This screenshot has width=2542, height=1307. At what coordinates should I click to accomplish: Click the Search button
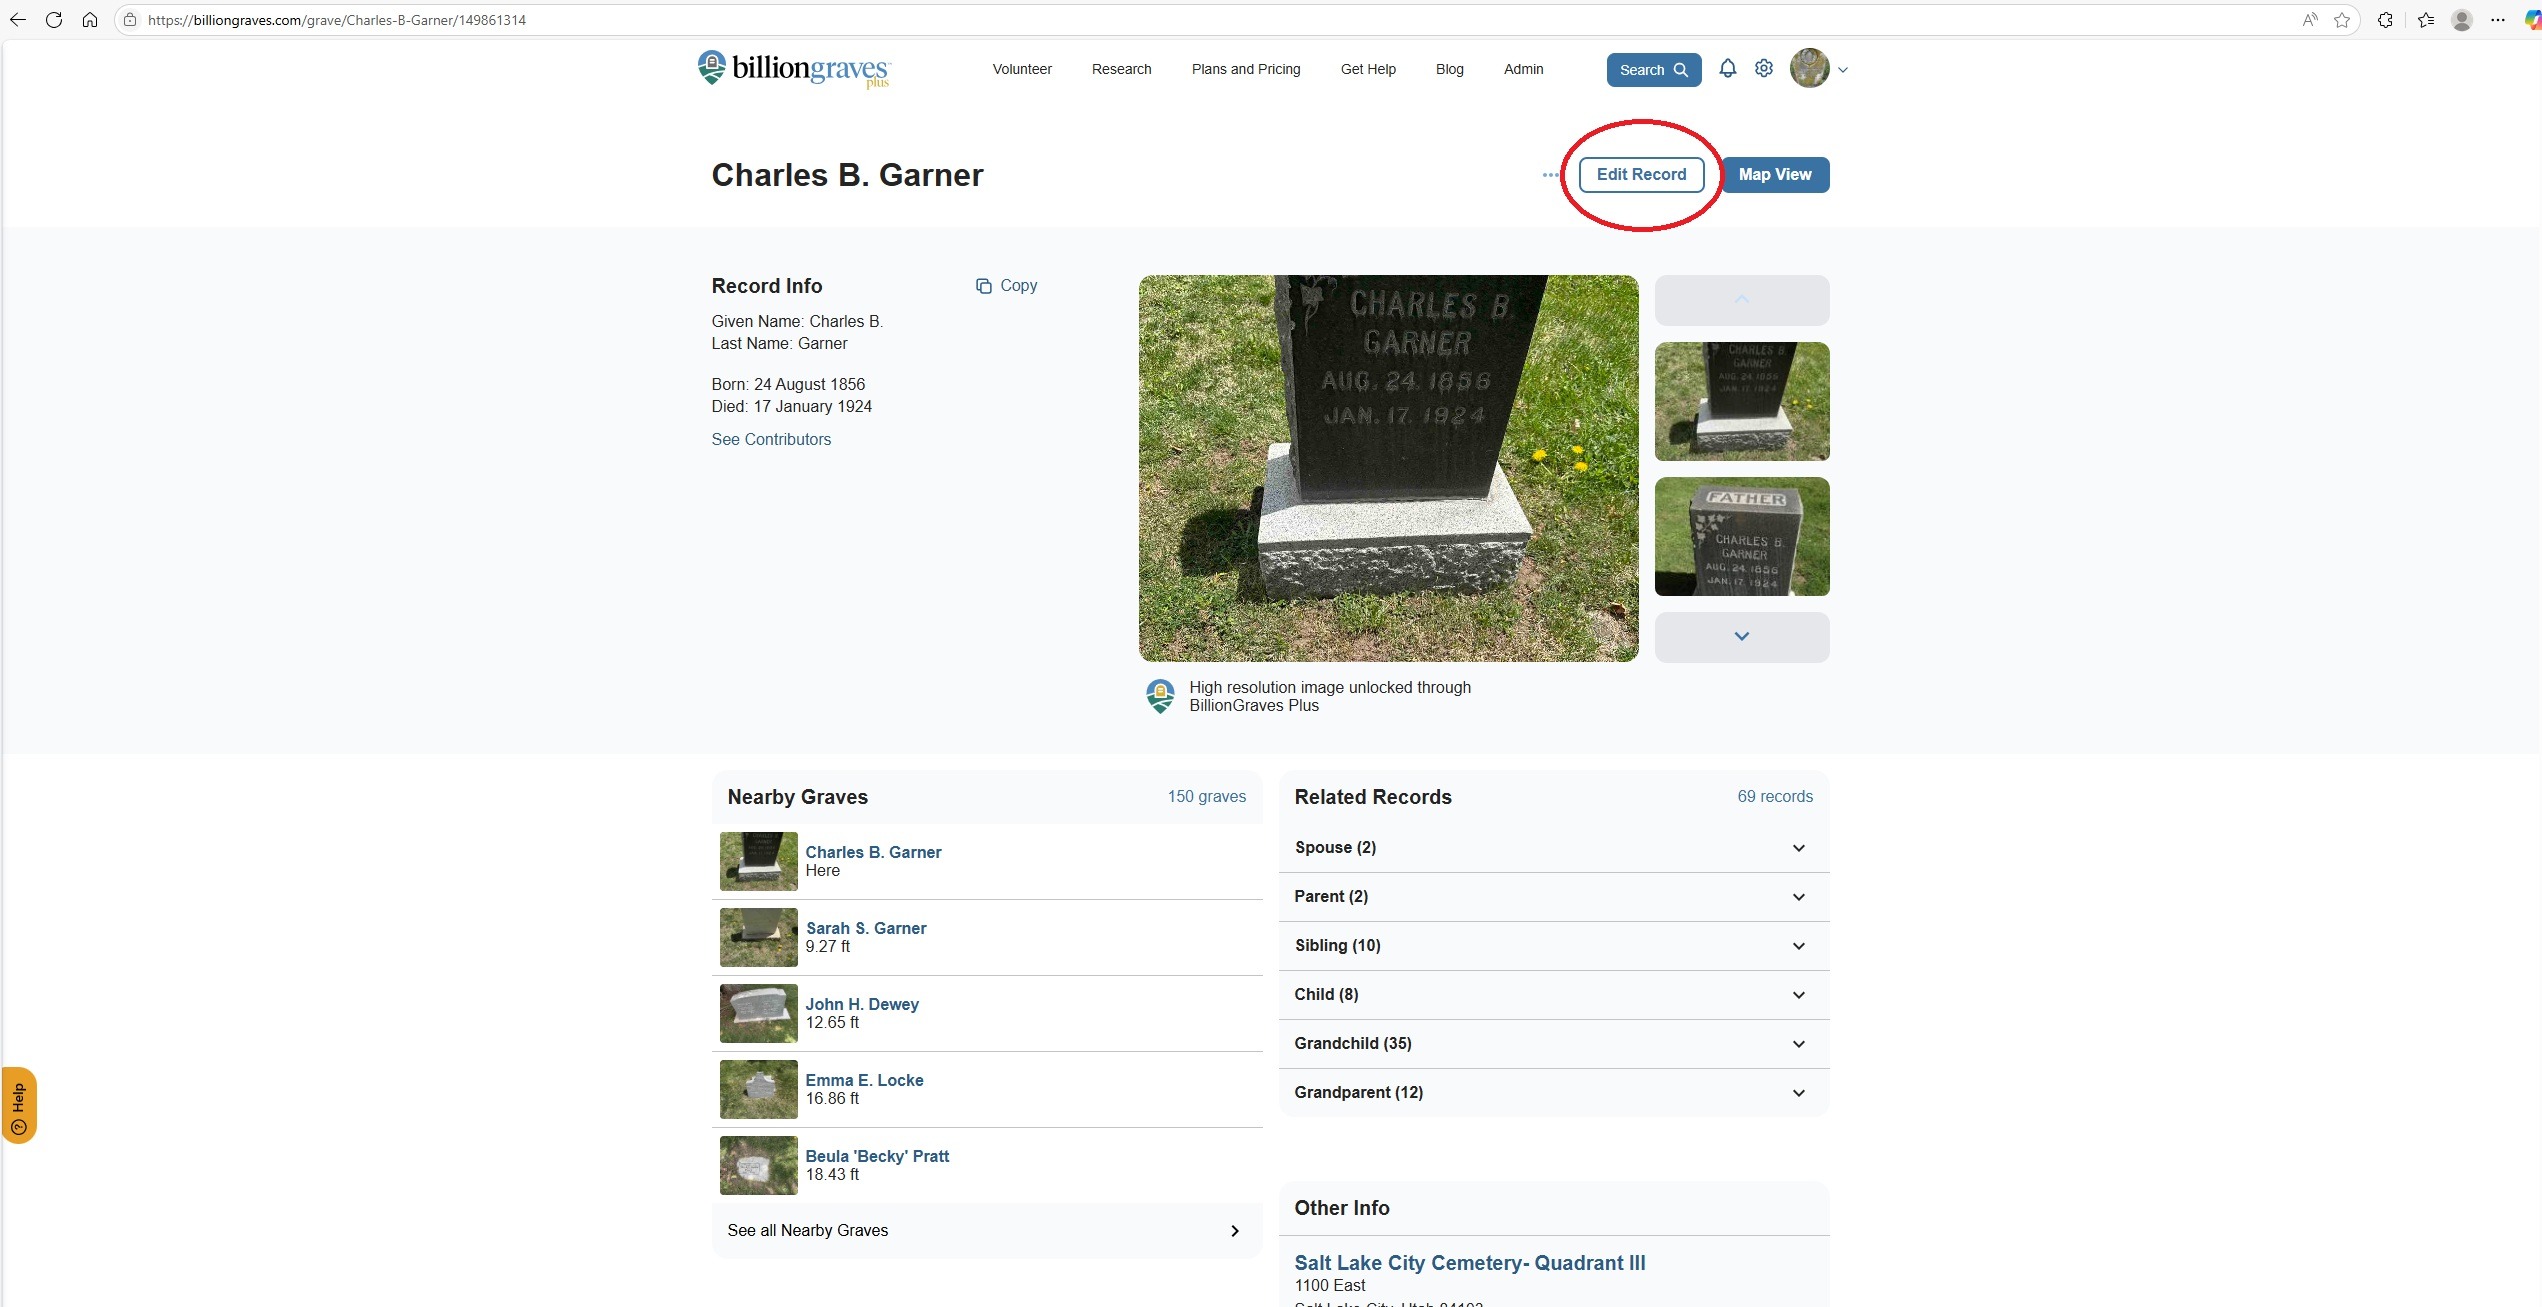[x=1653, y=70]
